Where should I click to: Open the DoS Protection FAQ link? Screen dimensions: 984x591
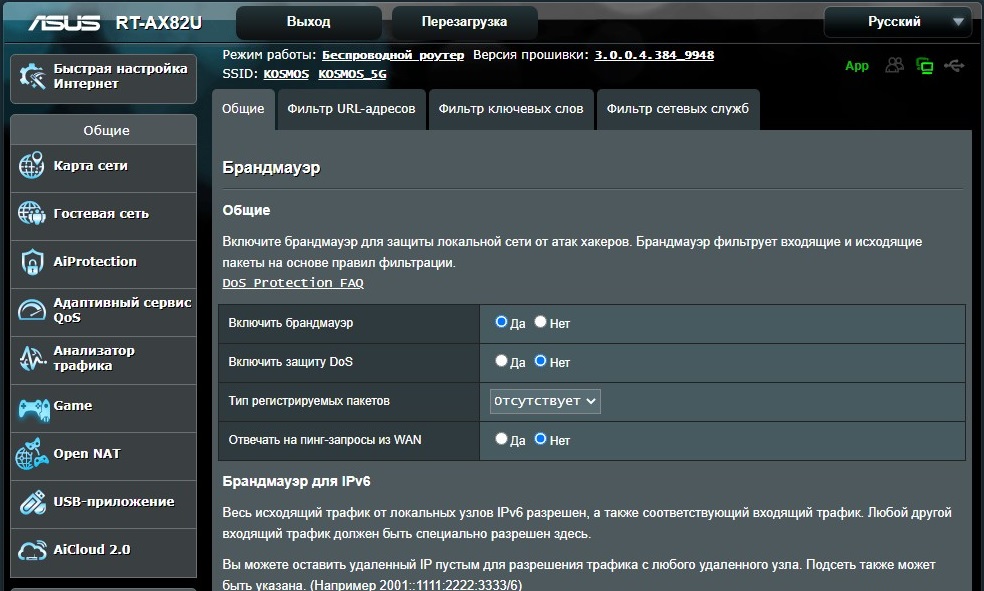pos(293,283)
